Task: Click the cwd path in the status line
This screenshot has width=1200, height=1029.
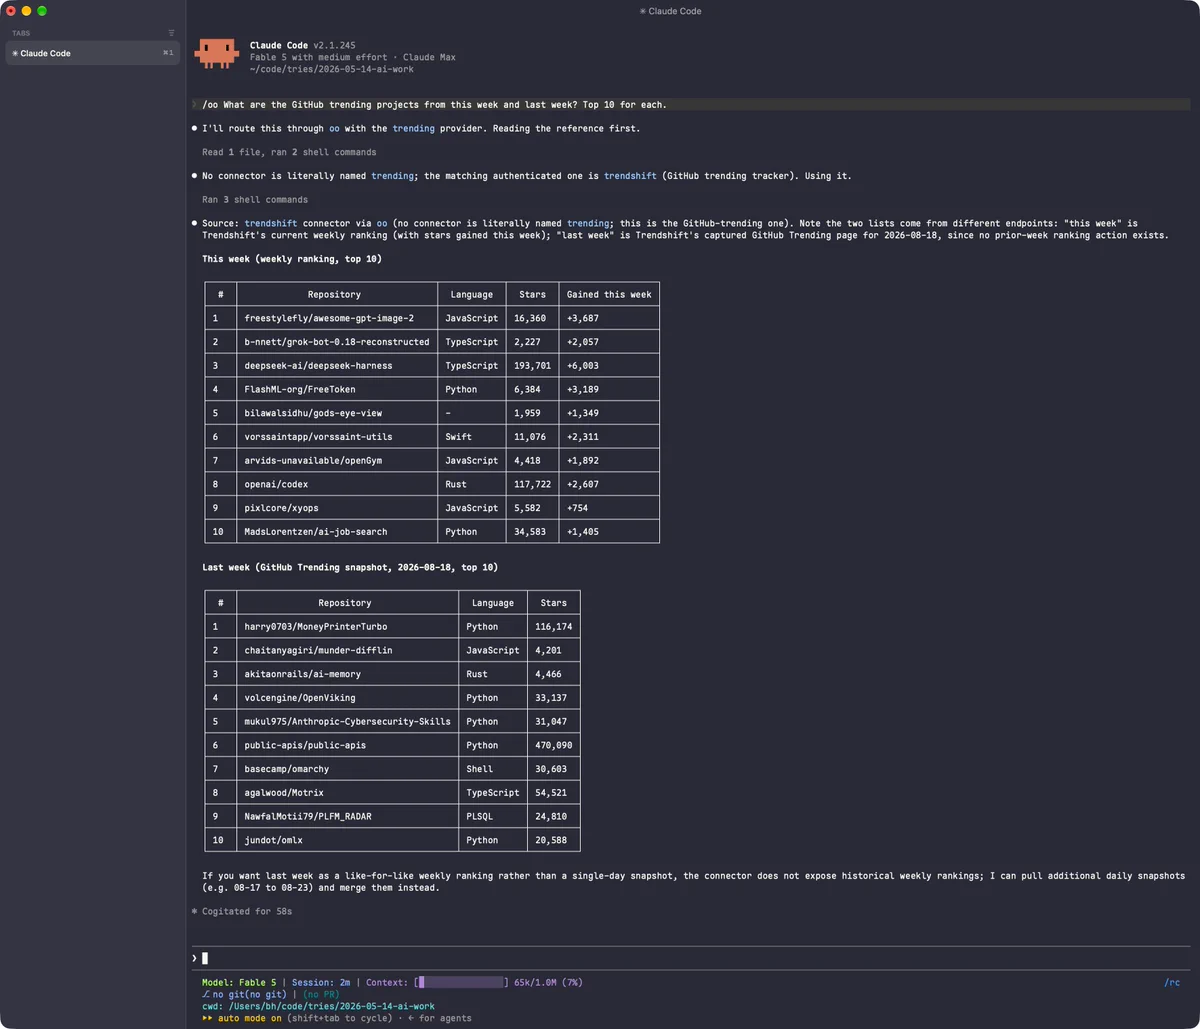Action: coord(318,1007)
